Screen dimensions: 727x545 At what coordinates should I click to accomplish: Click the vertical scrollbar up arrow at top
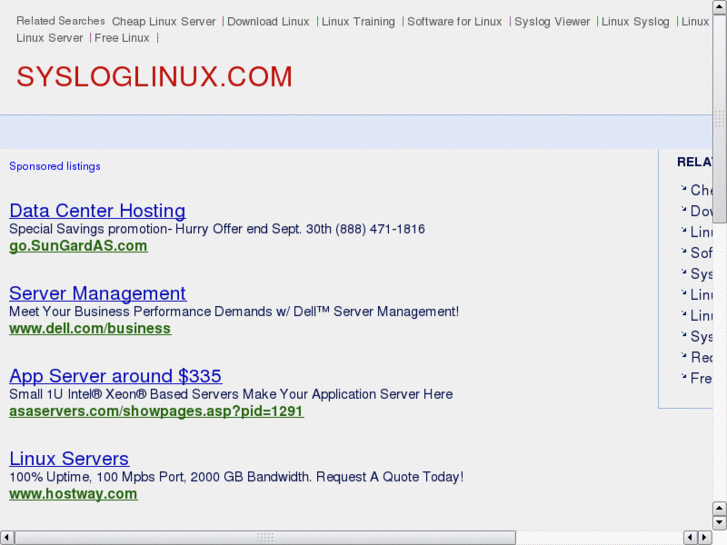click(720, 7)
